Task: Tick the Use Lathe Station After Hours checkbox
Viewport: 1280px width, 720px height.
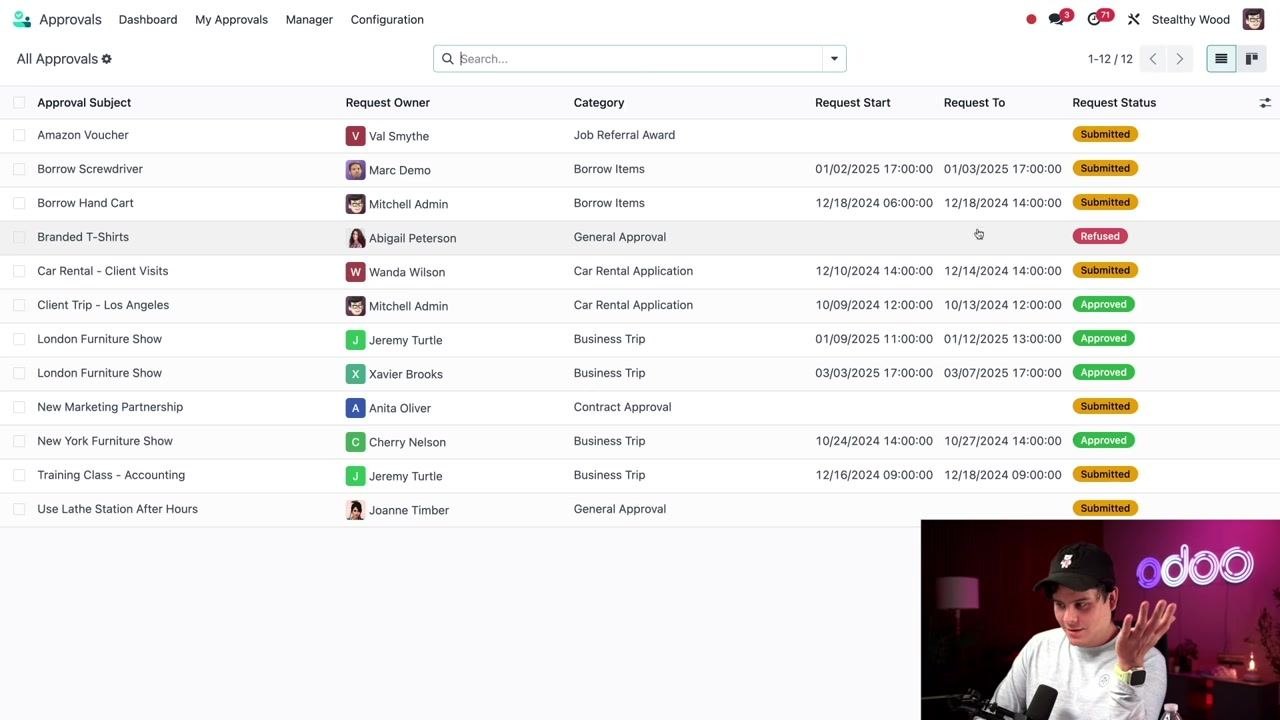Action: coord(19,509)
